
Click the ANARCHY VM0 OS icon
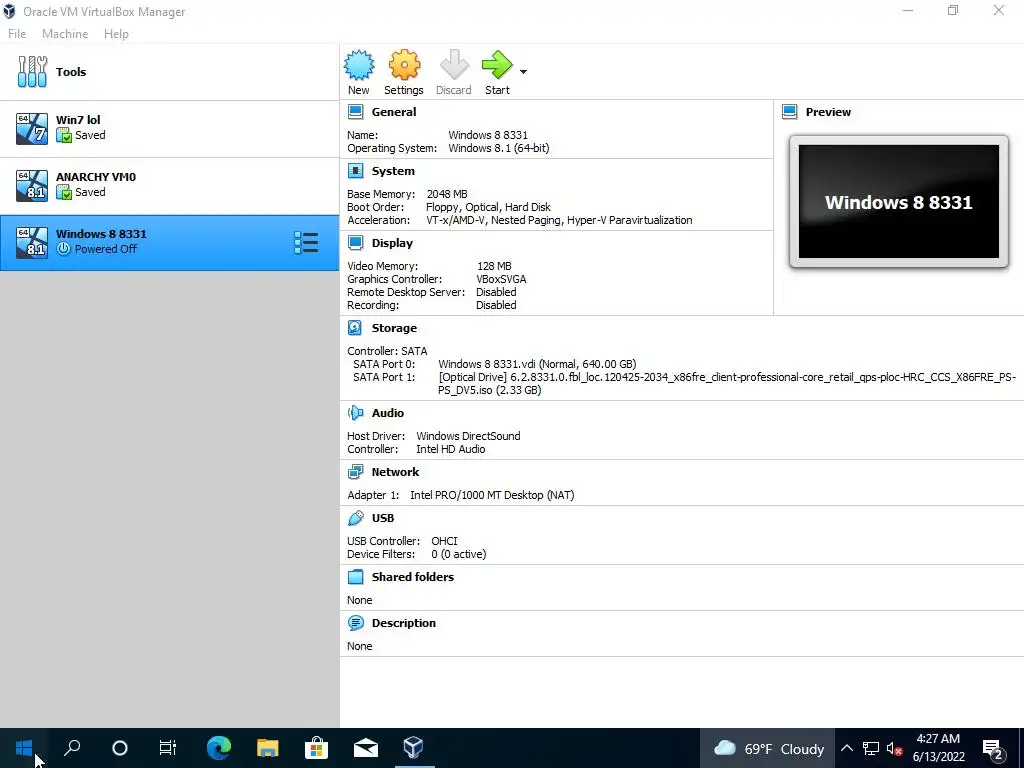tap(32, 185)
